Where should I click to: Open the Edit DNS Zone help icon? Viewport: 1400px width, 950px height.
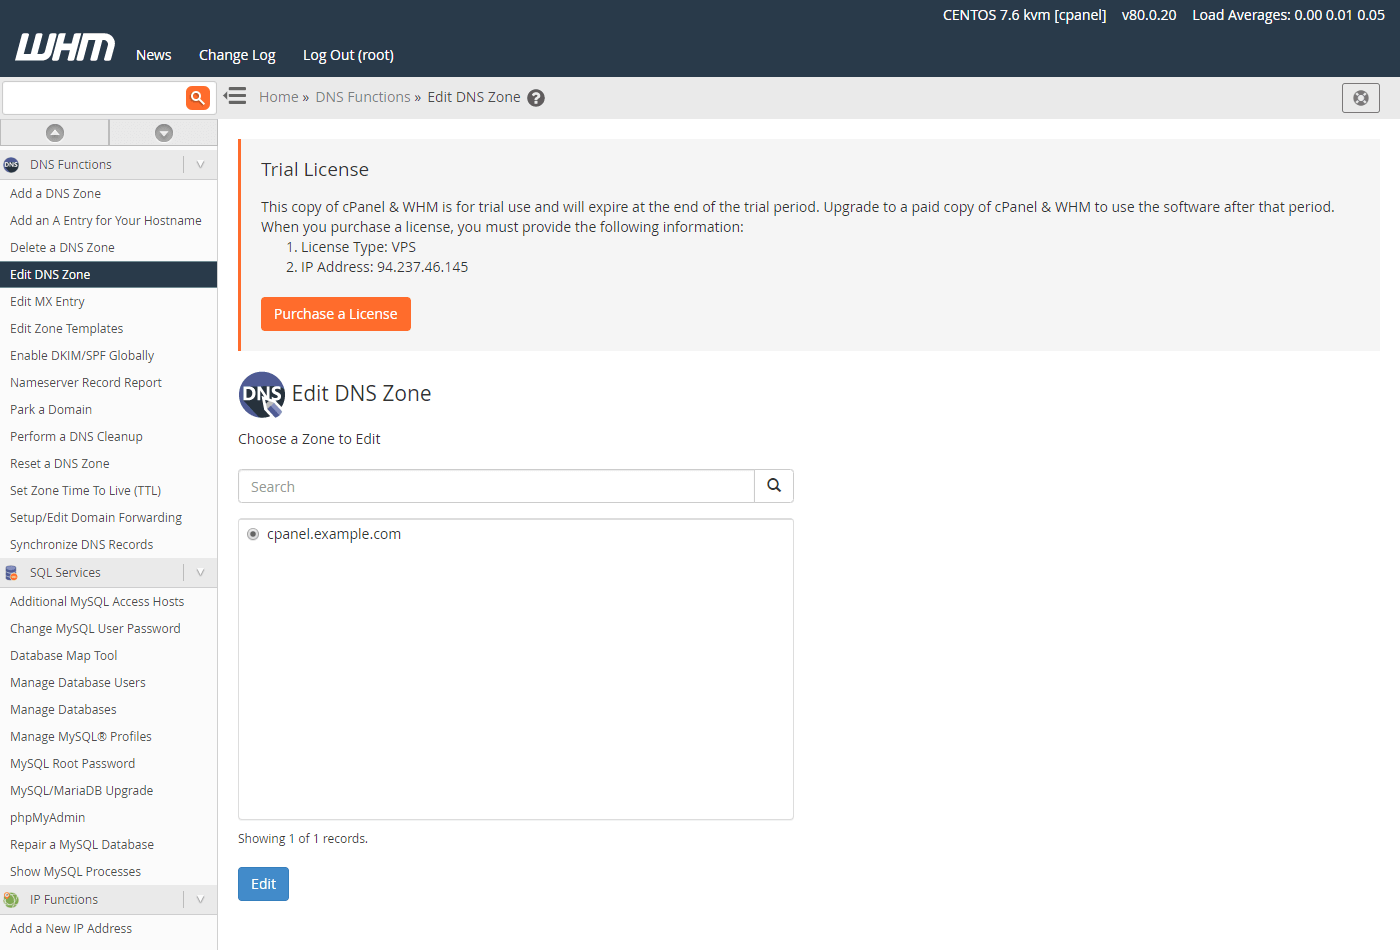pos(536,98)
